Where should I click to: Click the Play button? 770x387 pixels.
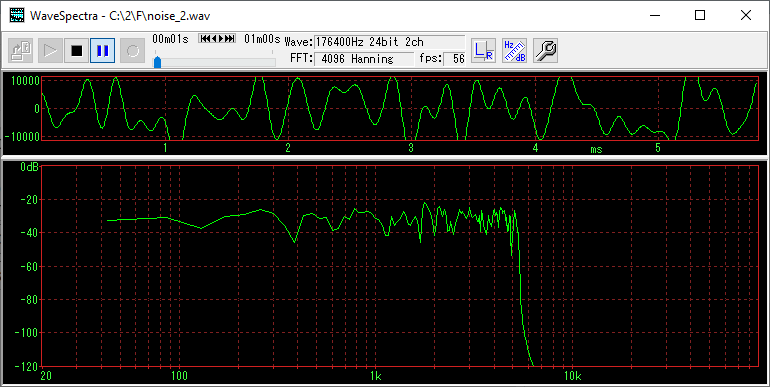tap(50, 51)
